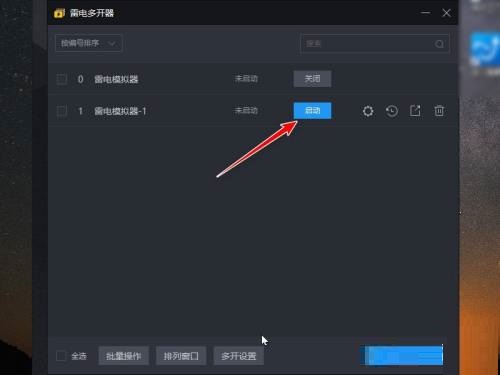Screen dimensions: 500x375
Task: Open settings gear for 雷电模拟器-1
Action: (368, 111)
